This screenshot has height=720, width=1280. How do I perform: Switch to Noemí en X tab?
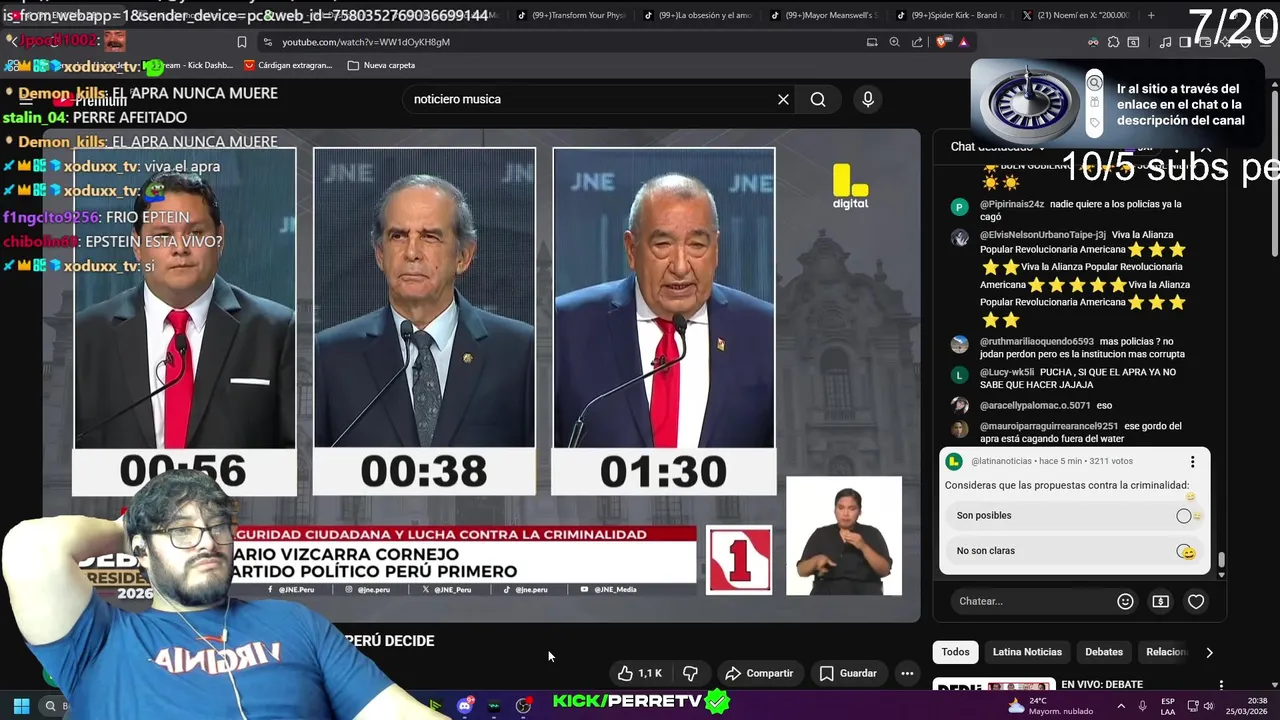tap(1076, 15)
